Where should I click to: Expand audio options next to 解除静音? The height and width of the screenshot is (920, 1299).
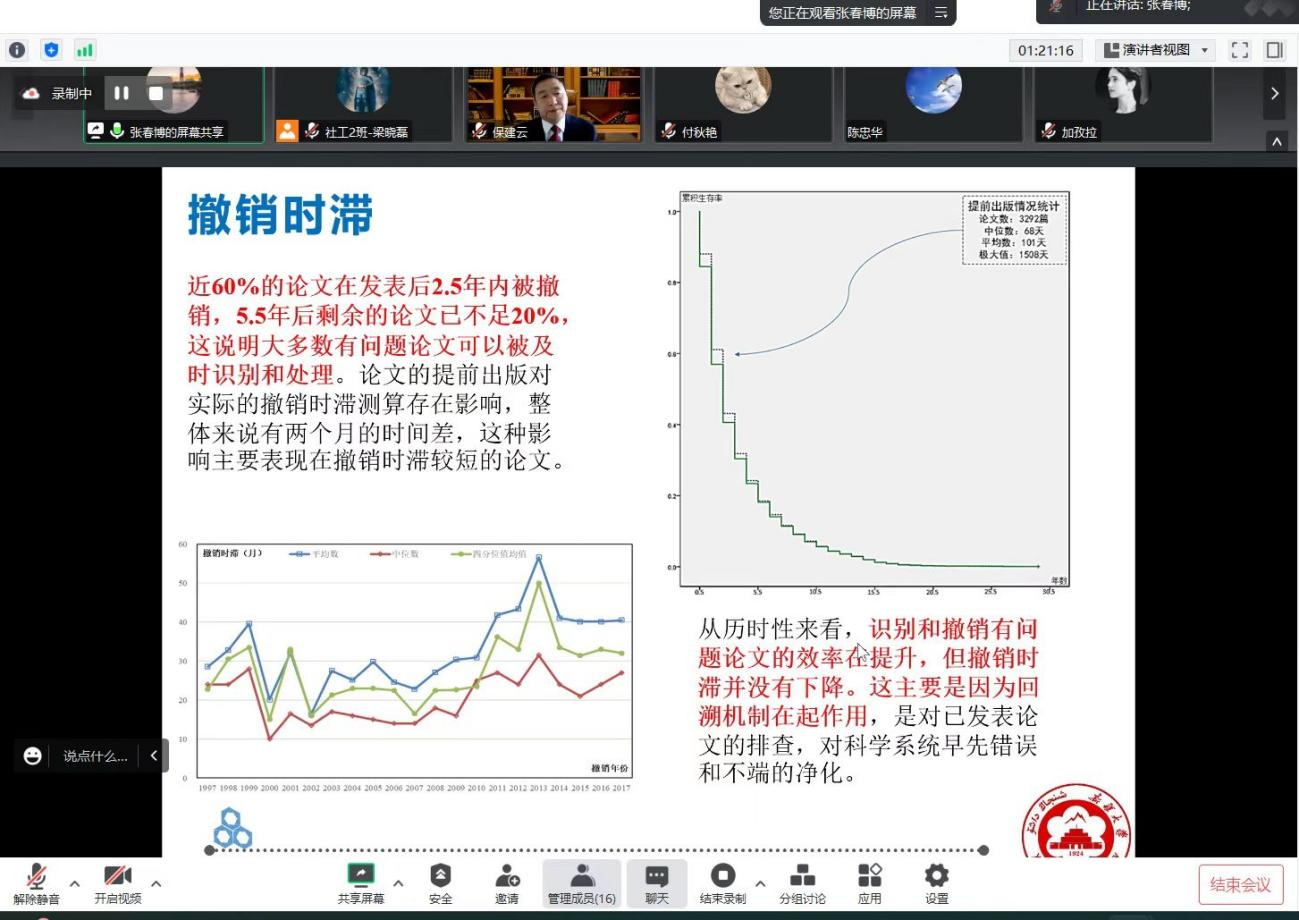75,884
